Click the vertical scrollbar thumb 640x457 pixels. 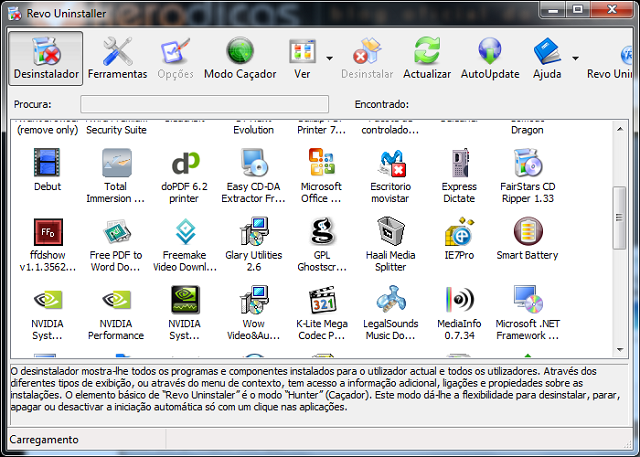click(x=620, y=217)
